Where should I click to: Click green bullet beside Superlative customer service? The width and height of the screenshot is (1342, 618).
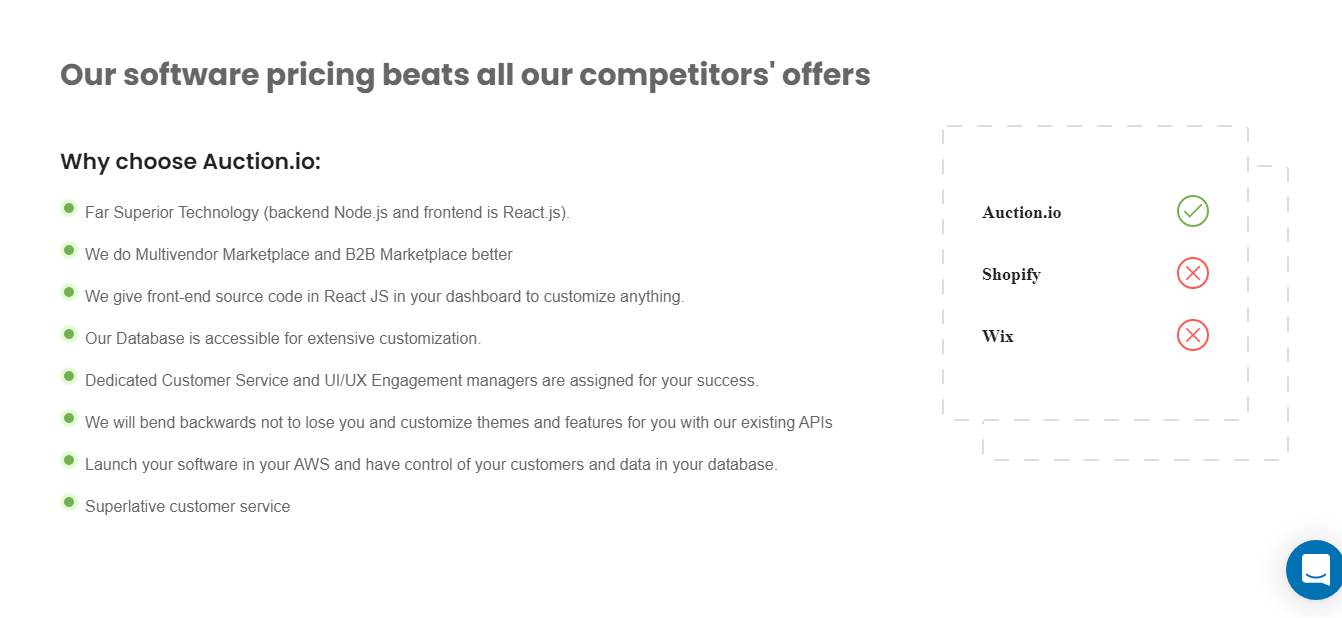[x=69, y=502]
